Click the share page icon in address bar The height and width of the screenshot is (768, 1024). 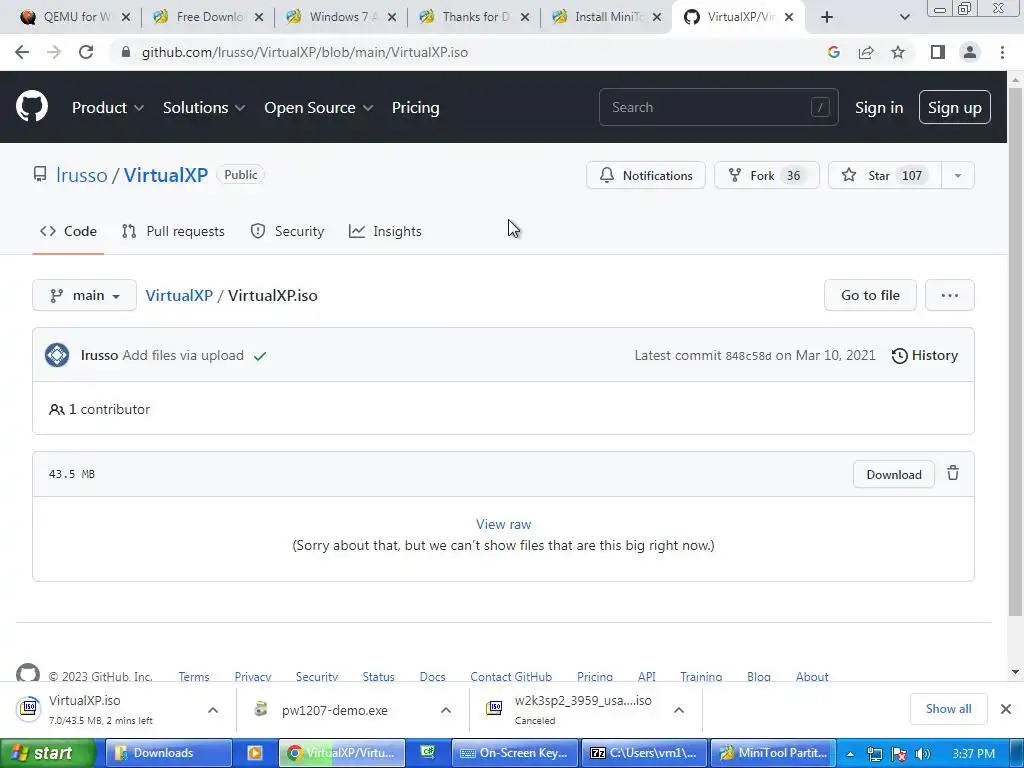click(866, 52)
